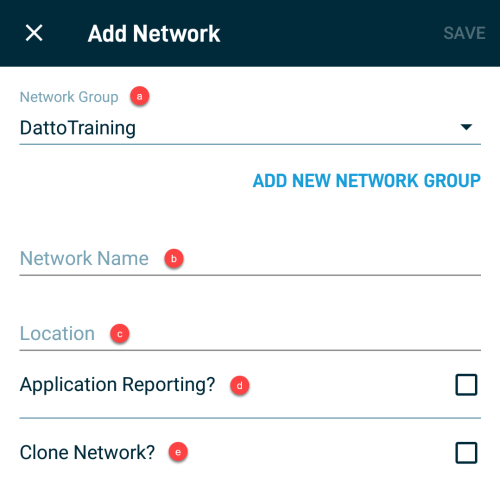Tick the Clone Network checkbox
The image size is (500, 485).
point(466,453)
